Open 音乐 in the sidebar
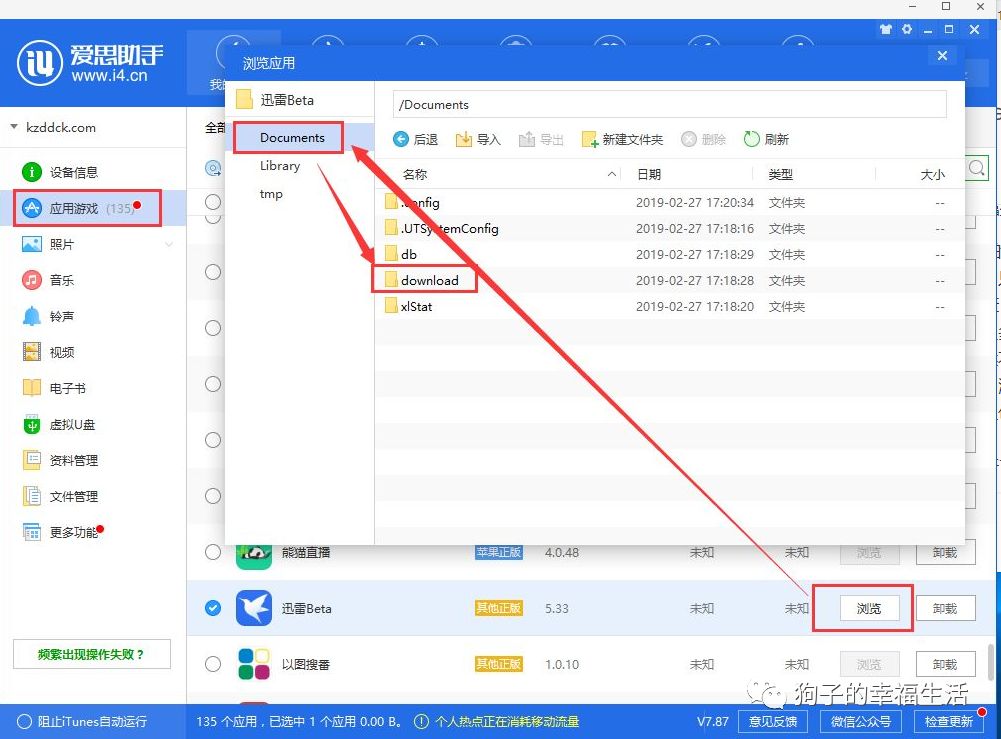This screenshot has width=1001, height=739. [x=62, y=280]
